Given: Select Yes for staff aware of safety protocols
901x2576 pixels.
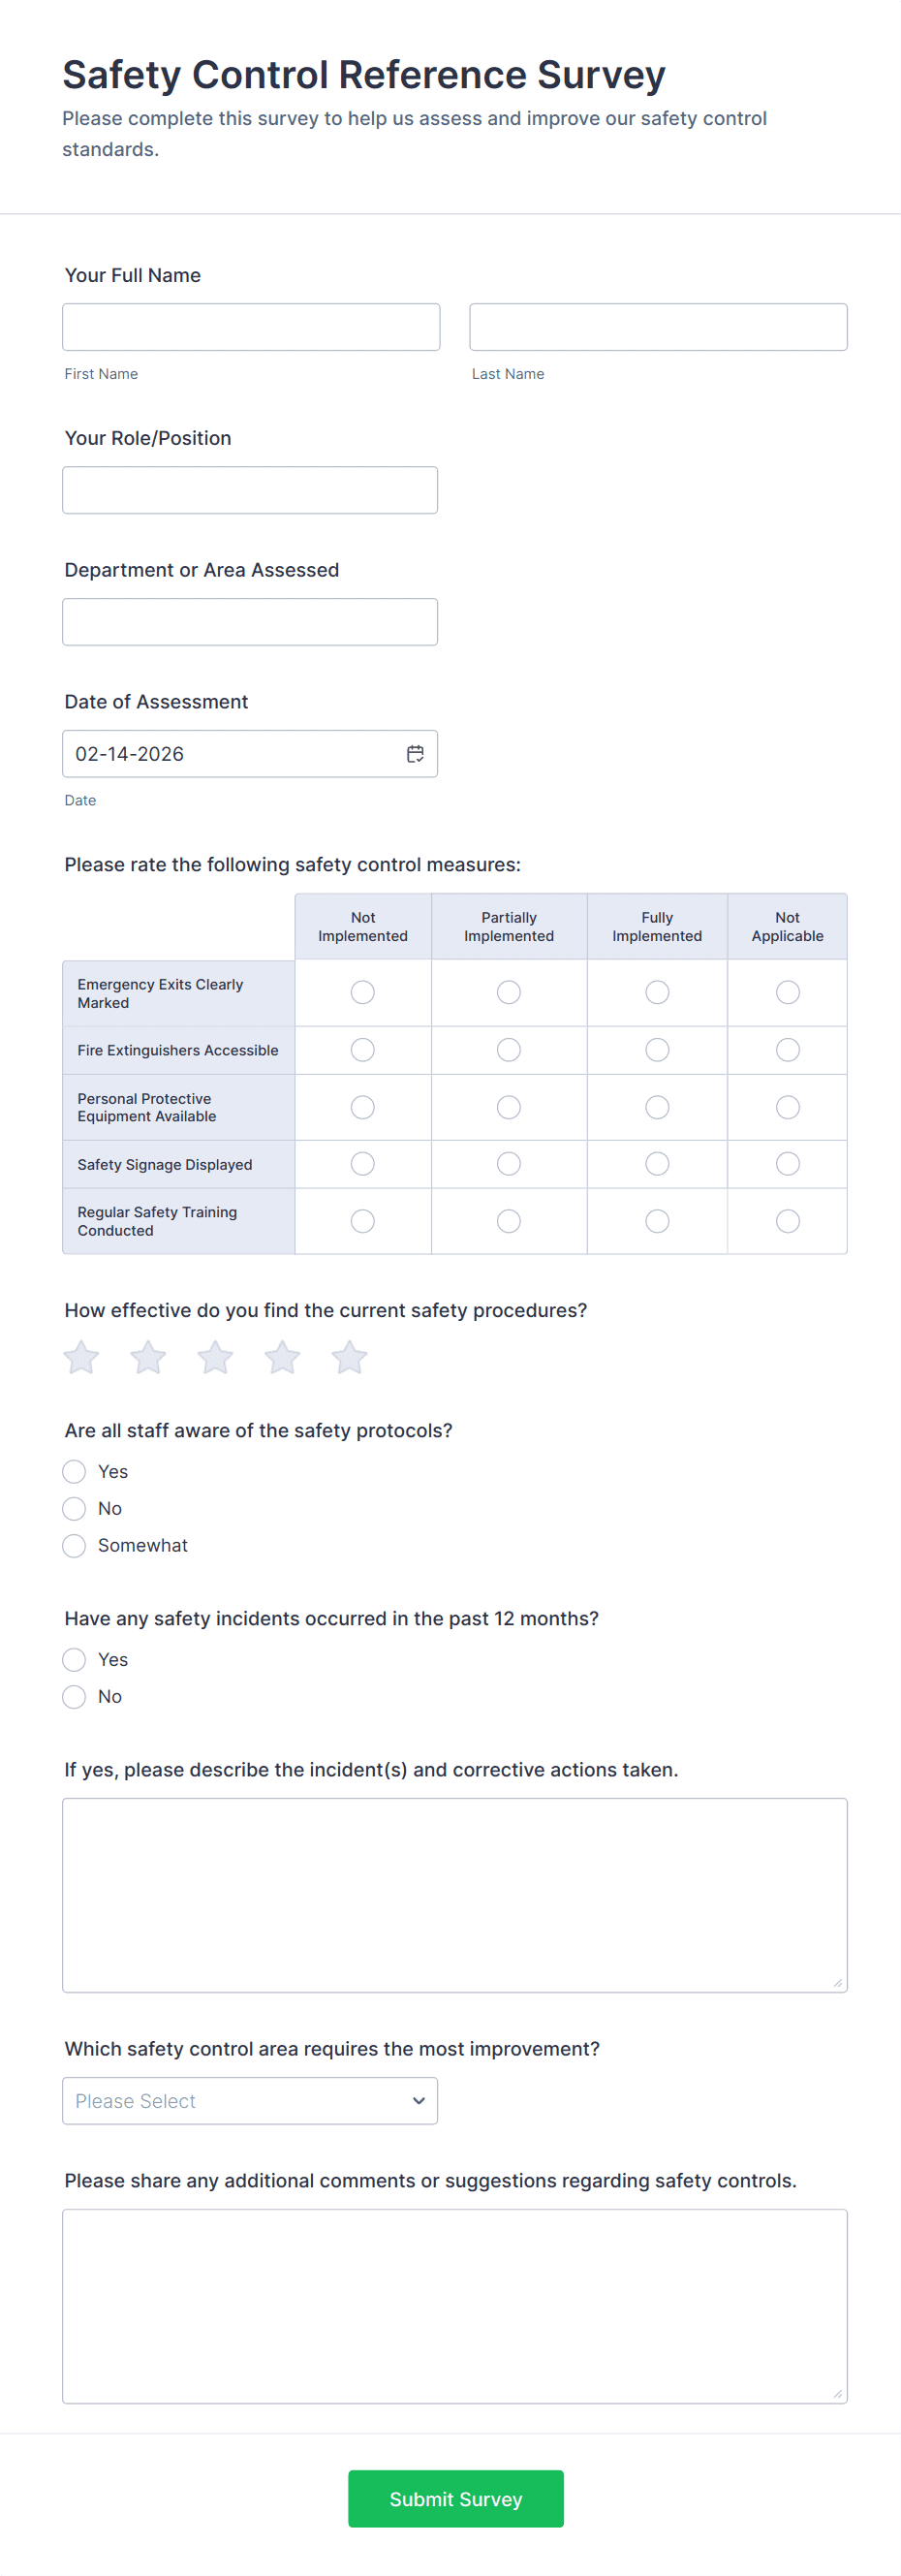Looking at the screenshot, I should click(74, 1471).
